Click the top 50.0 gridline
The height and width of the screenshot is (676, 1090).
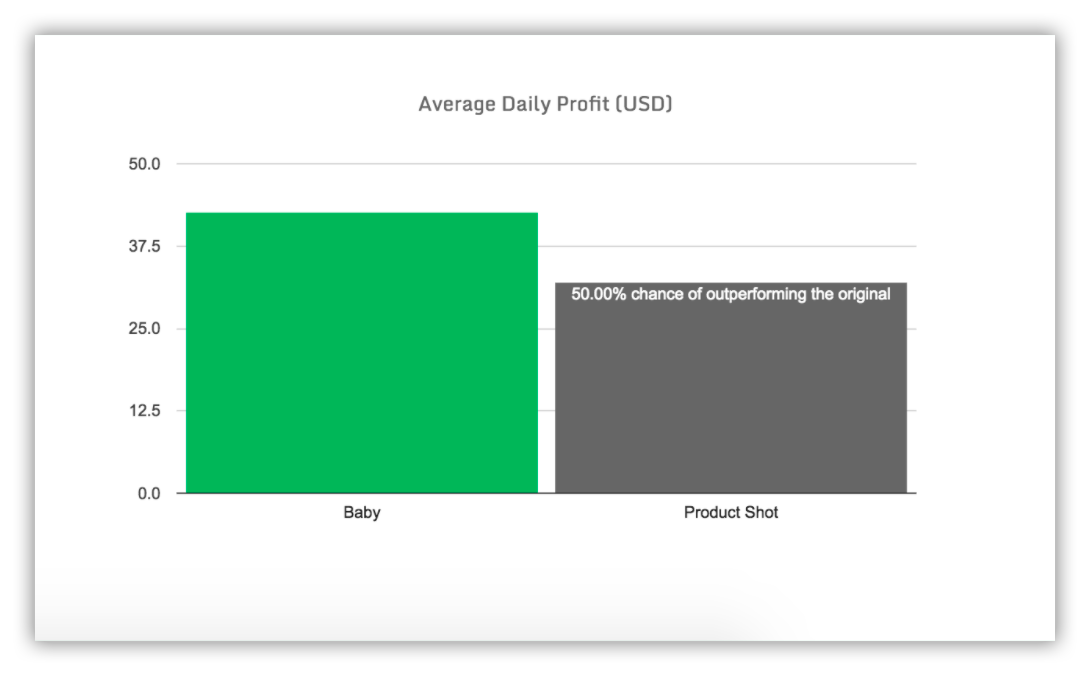click(x=546, y=164)
